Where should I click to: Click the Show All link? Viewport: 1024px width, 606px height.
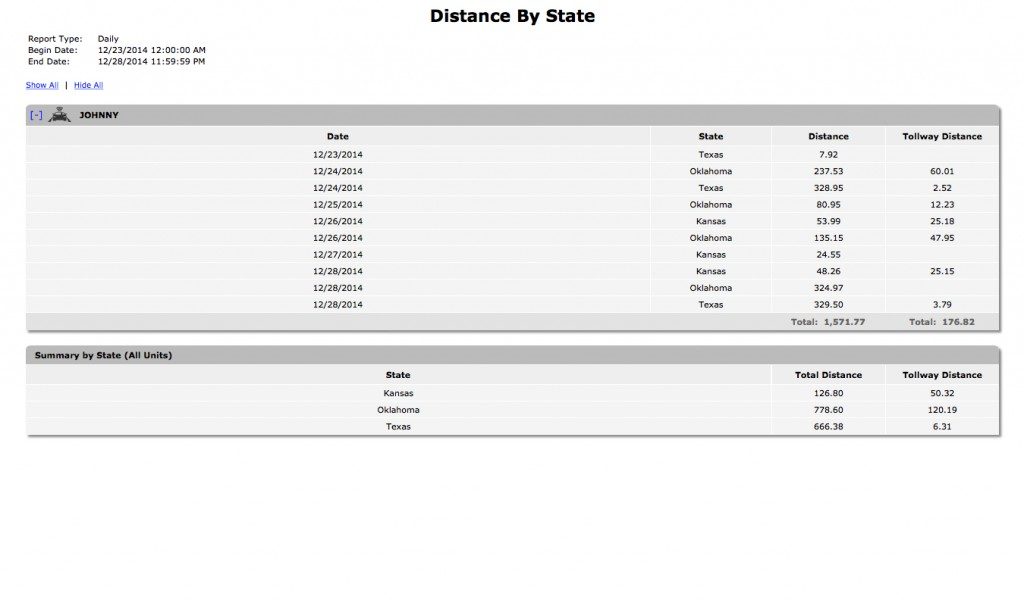pos(41,85)
